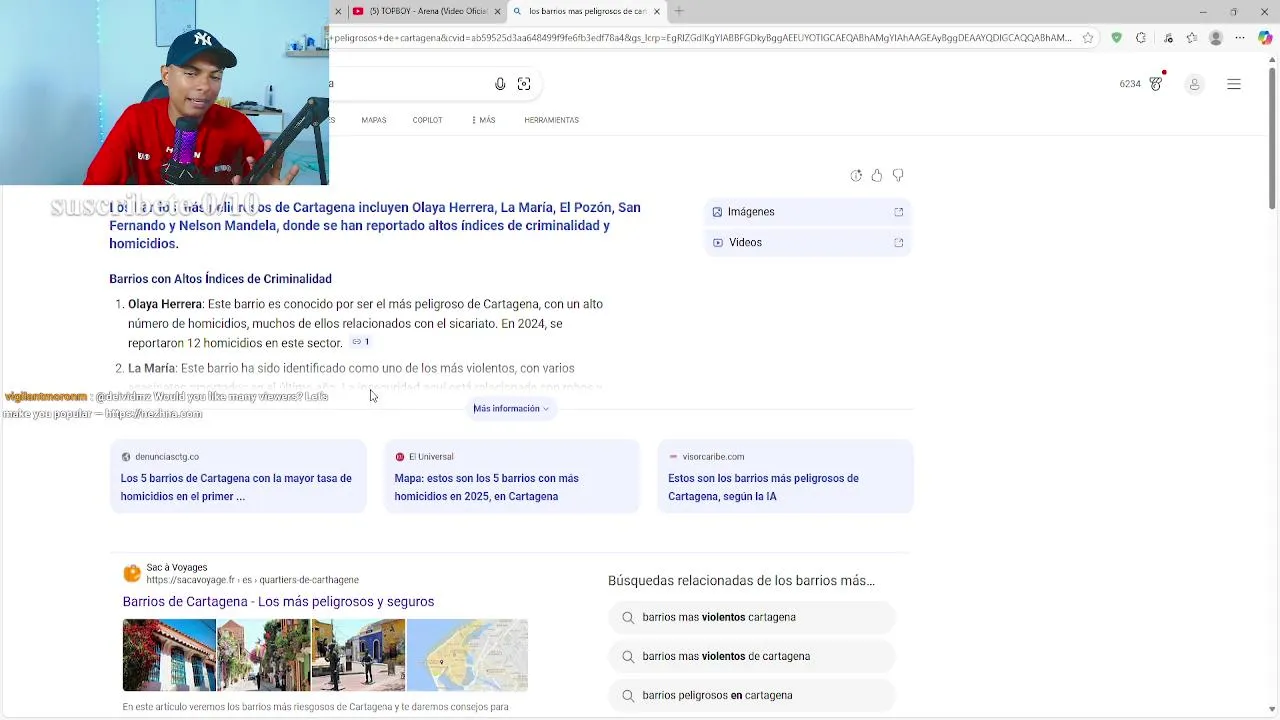
Task: Open external icon on Imágenes row
Action: pos(898,212)
